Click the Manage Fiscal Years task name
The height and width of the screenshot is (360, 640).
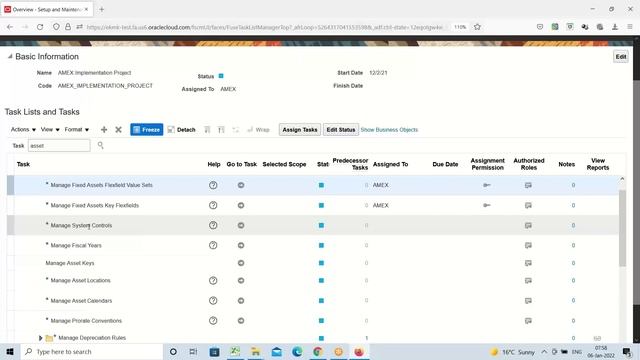click(x=76, y=245)
